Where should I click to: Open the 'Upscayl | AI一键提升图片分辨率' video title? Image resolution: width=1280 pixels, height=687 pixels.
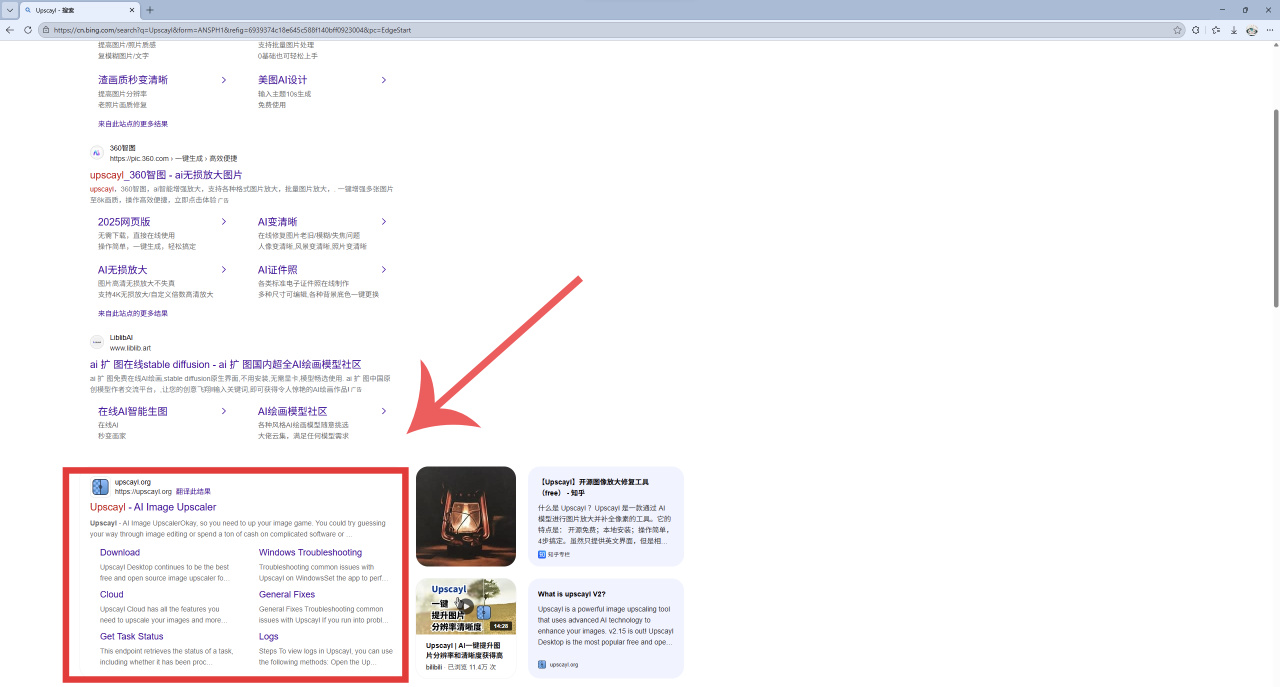pyautogui.click(x=464, y=650)
